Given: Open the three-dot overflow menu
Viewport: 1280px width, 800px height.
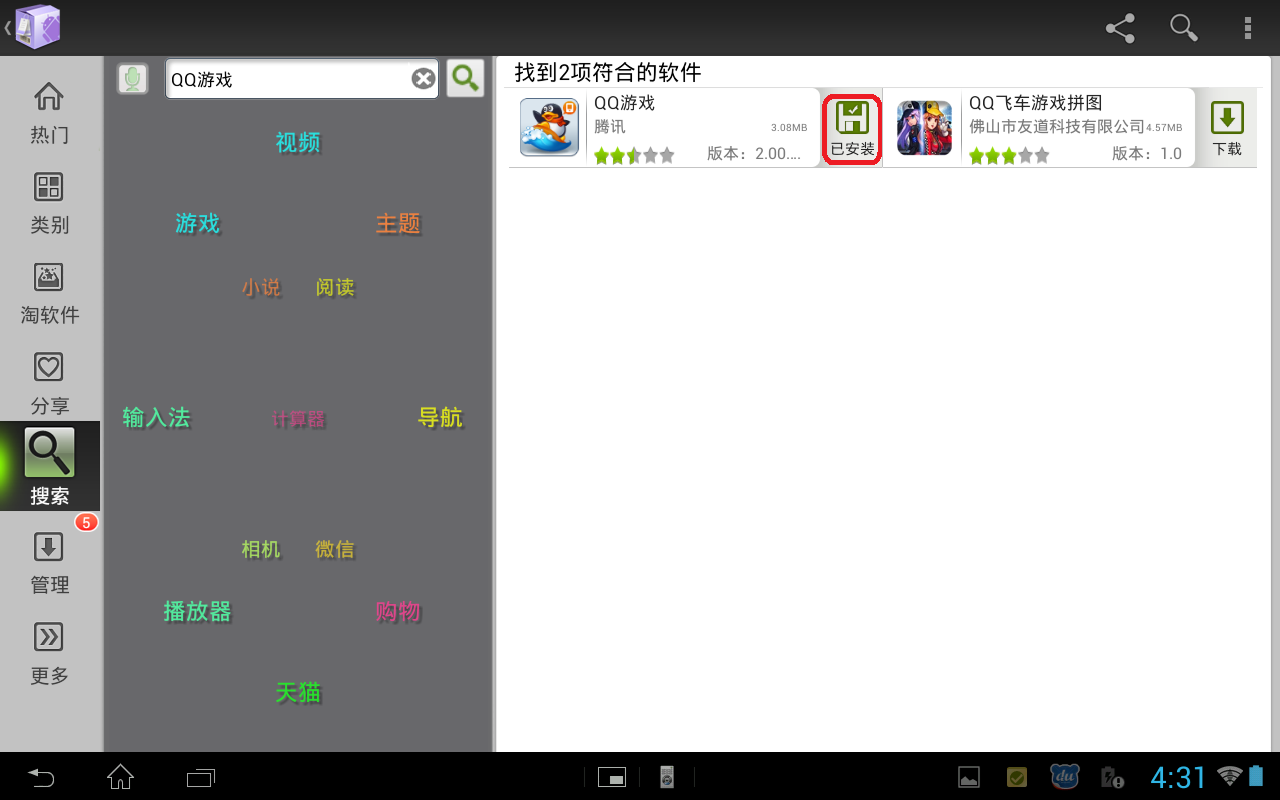Looking at the screenshot, I should coord(1248,28).
